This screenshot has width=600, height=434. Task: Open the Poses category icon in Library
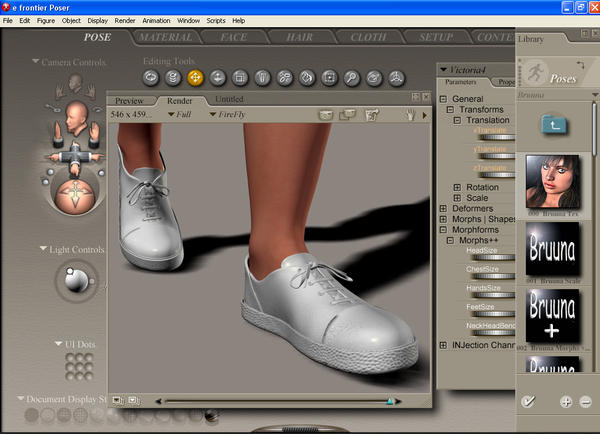pos(535,72)
